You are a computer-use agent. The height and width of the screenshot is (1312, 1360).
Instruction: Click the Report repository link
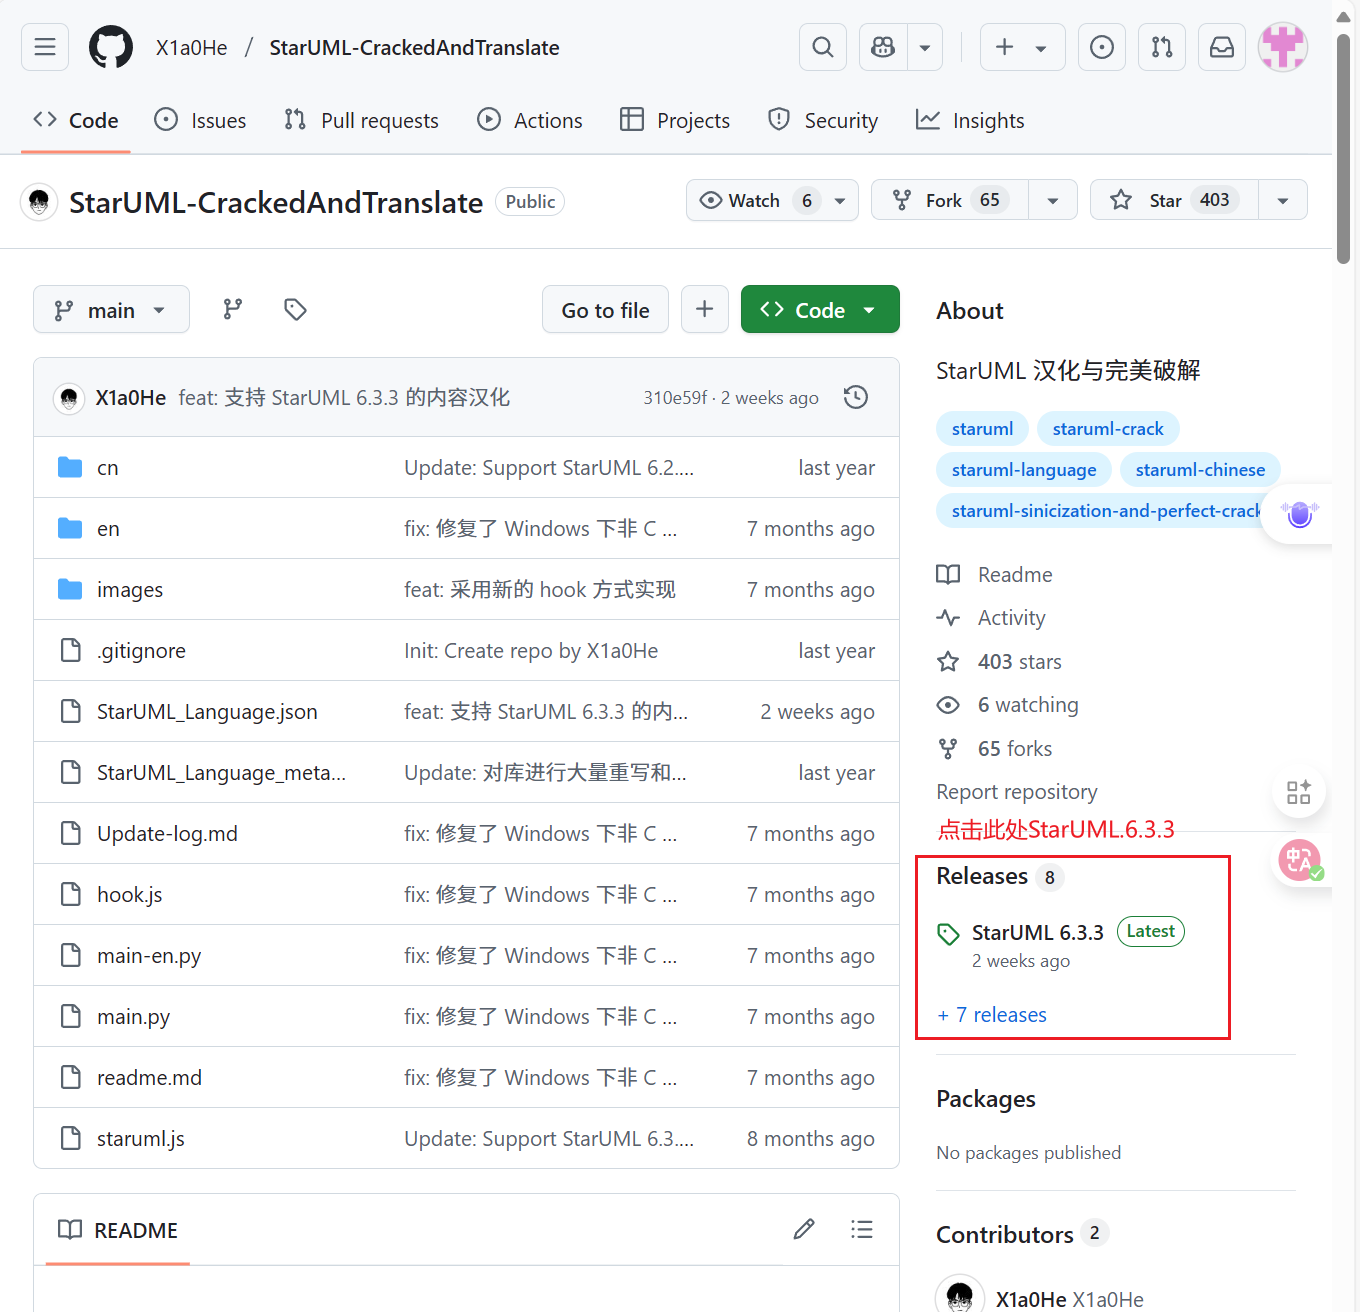tap(1017, 792)
